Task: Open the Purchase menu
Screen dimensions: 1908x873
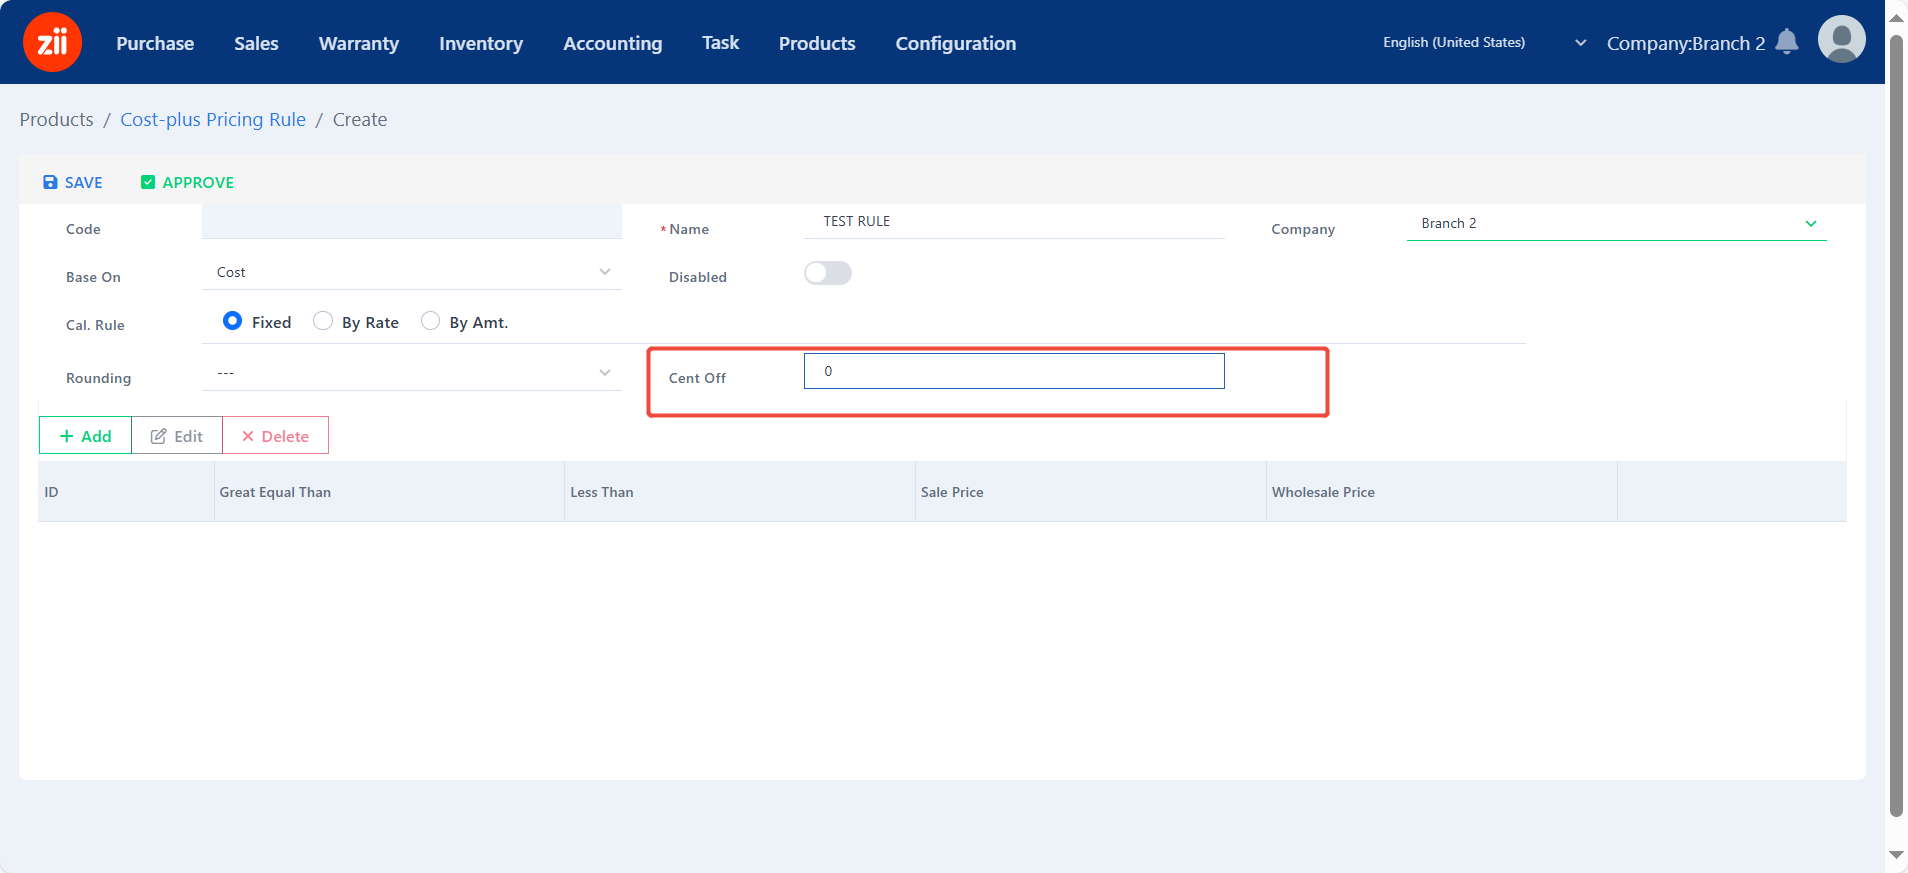Action: tap(155, 43)
